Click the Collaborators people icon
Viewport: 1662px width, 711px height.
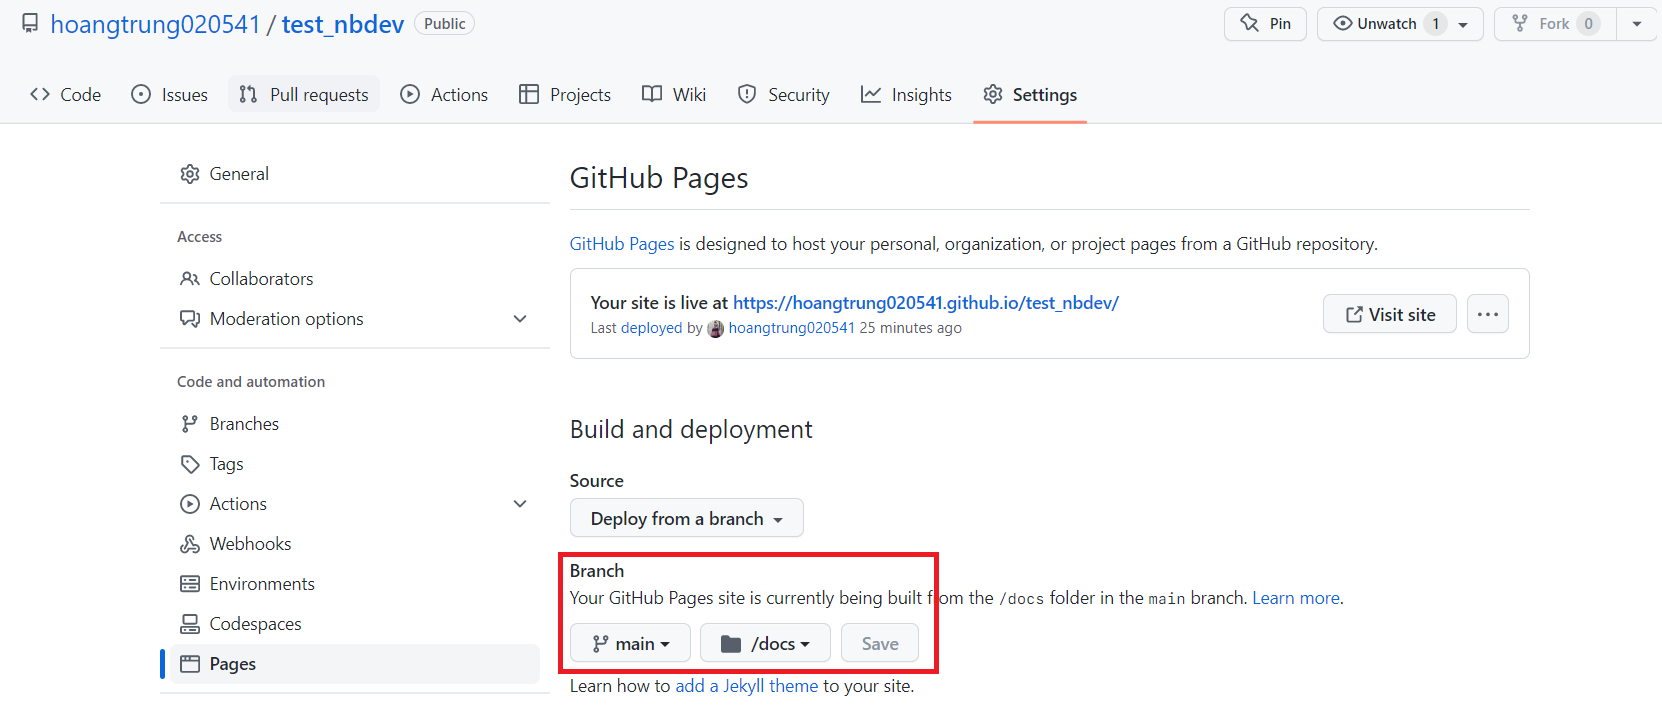pos(190,278)
